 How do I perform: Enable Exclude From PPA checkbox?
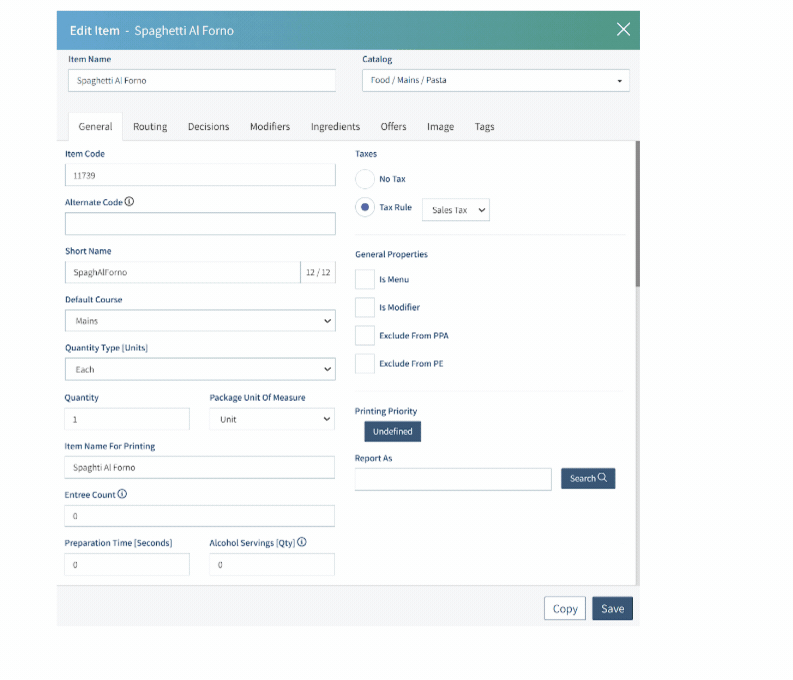click(365, 335)
